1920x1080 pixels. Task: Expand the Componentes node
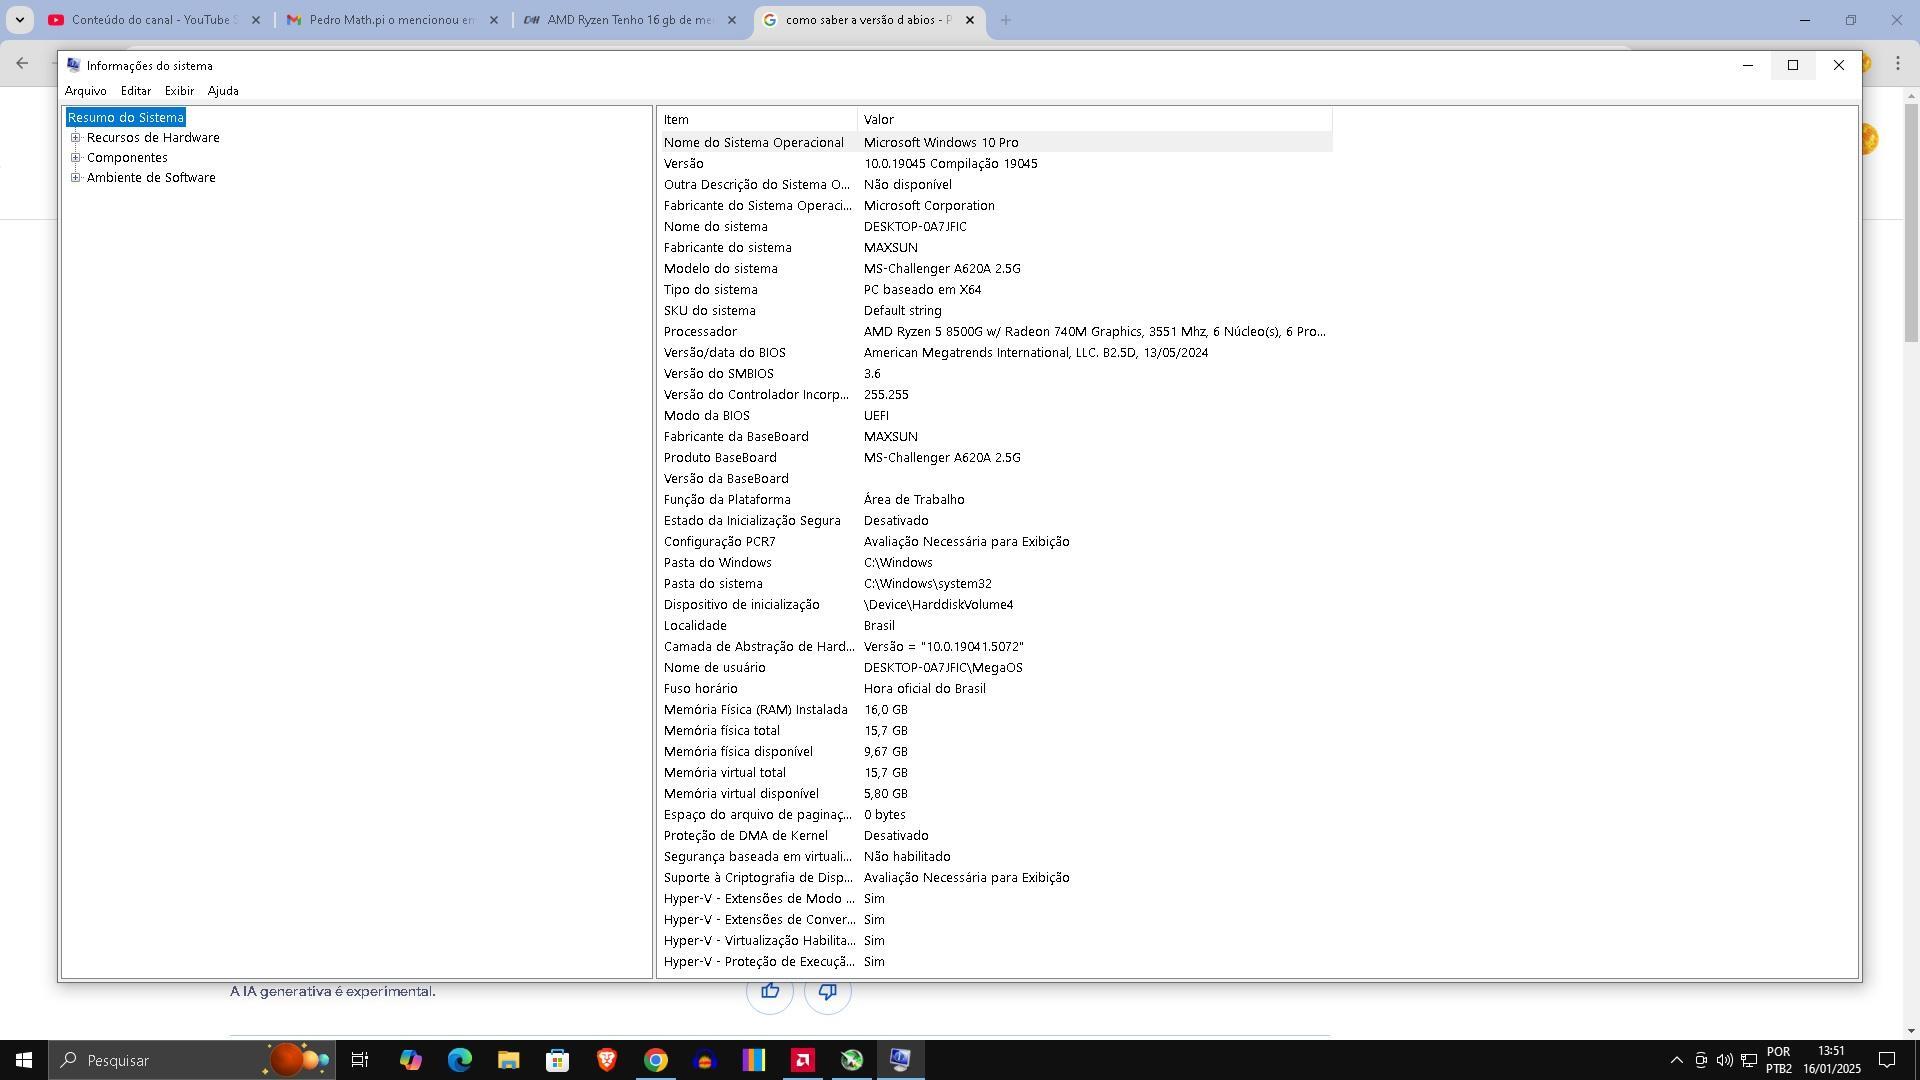75,158
